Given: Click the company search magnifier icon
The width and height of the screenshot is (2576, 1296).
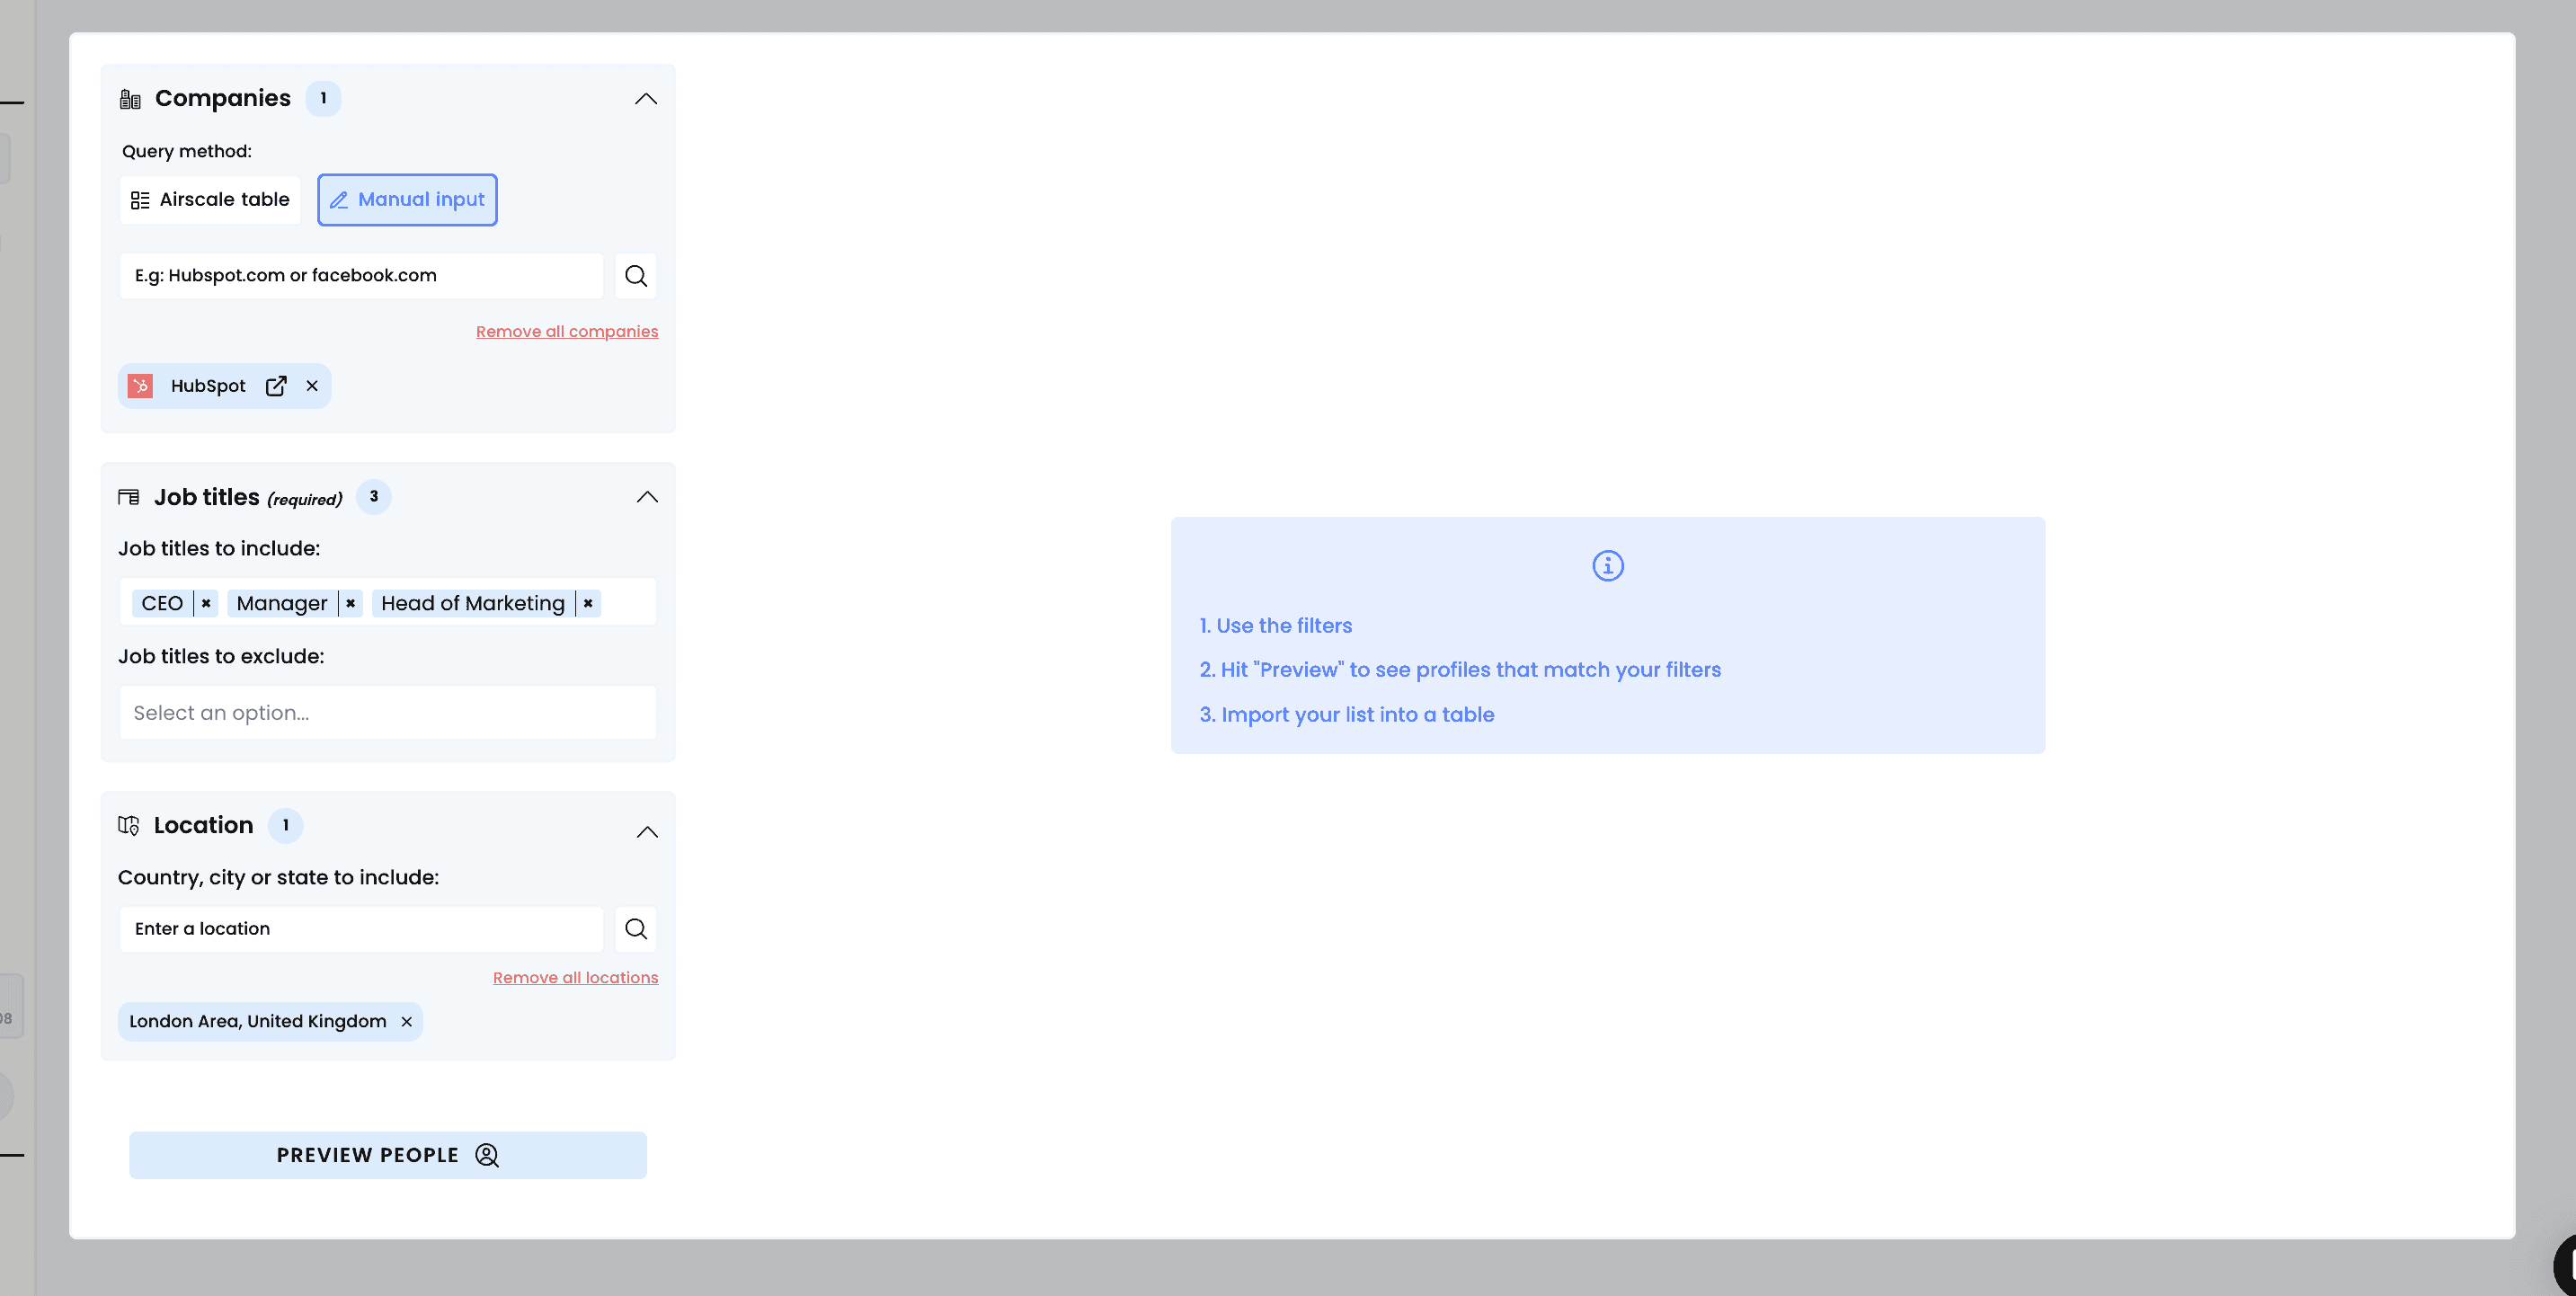Looking at the screenshot, I should tap(636, 276).
